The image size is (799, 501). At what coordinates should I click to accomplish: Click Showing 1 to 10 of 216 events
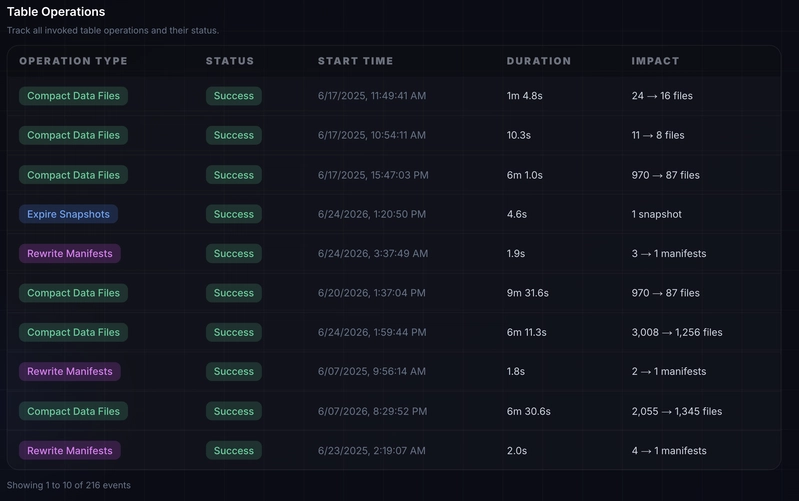69,485
